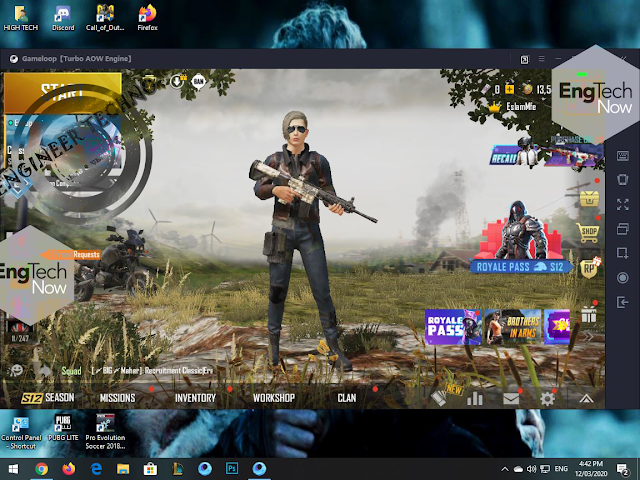Open the S12 SEASON tab
This screenshot has height=480, width=640.
click(48, 398)
